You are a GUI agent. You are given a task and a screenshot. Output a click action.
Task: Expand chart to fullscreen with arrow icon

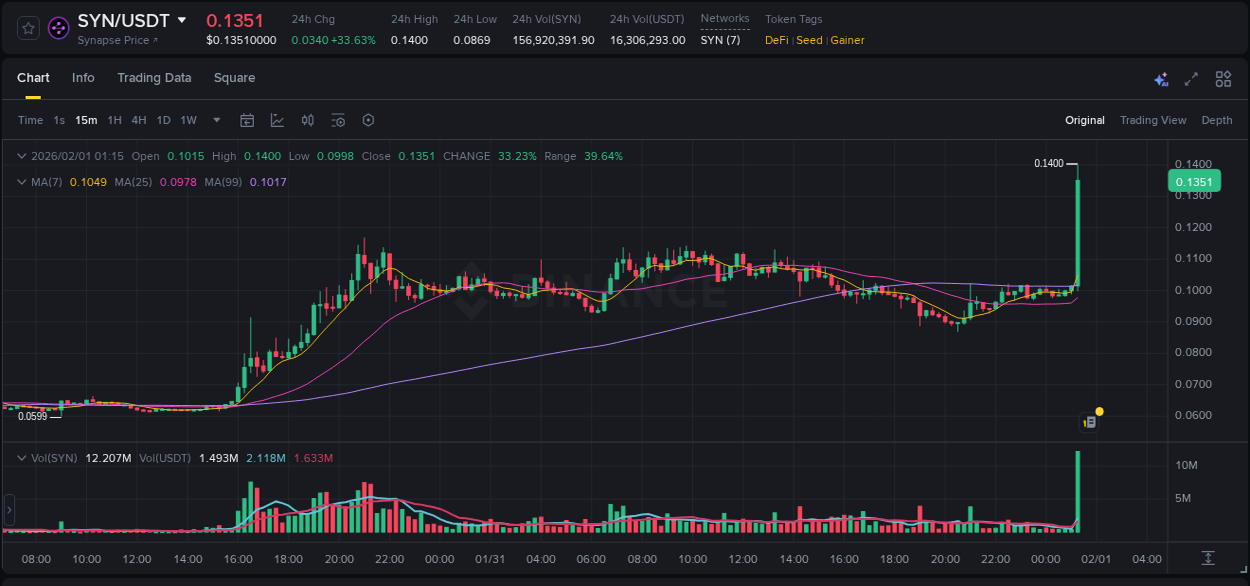pos(1192,78)
